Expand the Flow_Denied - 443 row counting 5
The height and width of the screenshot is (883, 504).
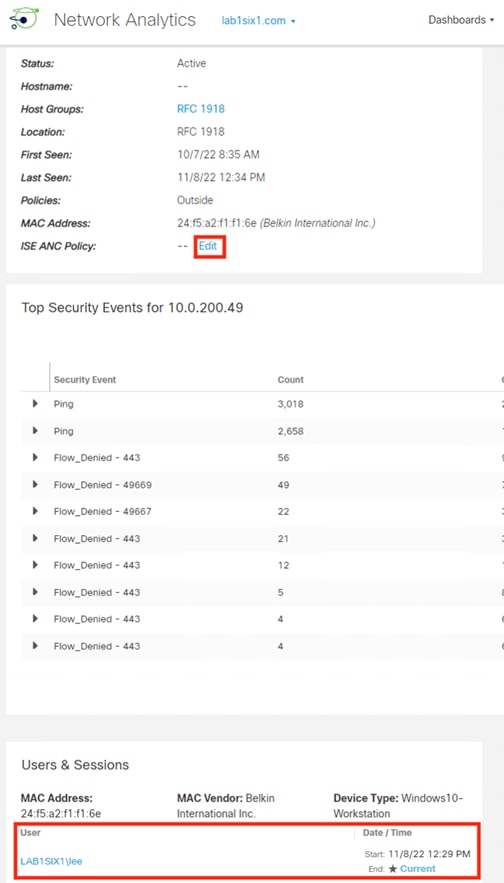(35, 592)
